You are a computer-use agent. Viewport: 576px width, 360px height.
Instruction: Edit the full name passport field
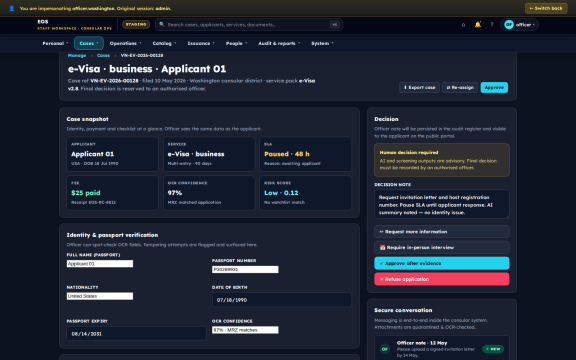pyautogui.click(x=100, y=264)
